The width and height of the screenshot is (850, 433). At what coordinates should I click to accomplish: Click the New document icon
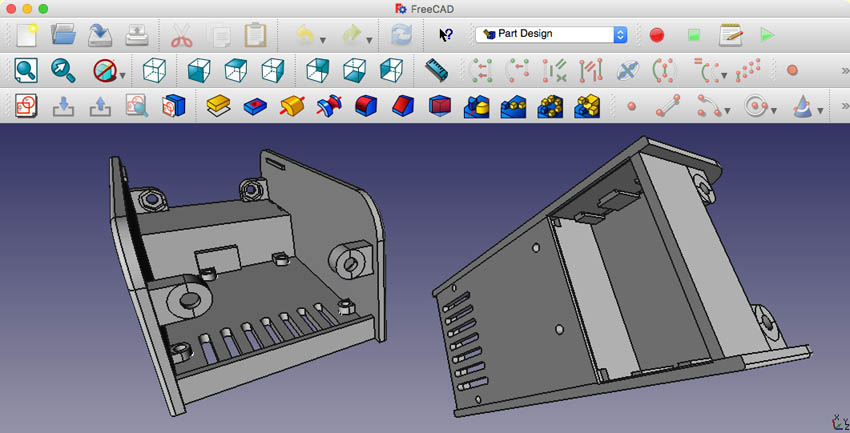27,34
